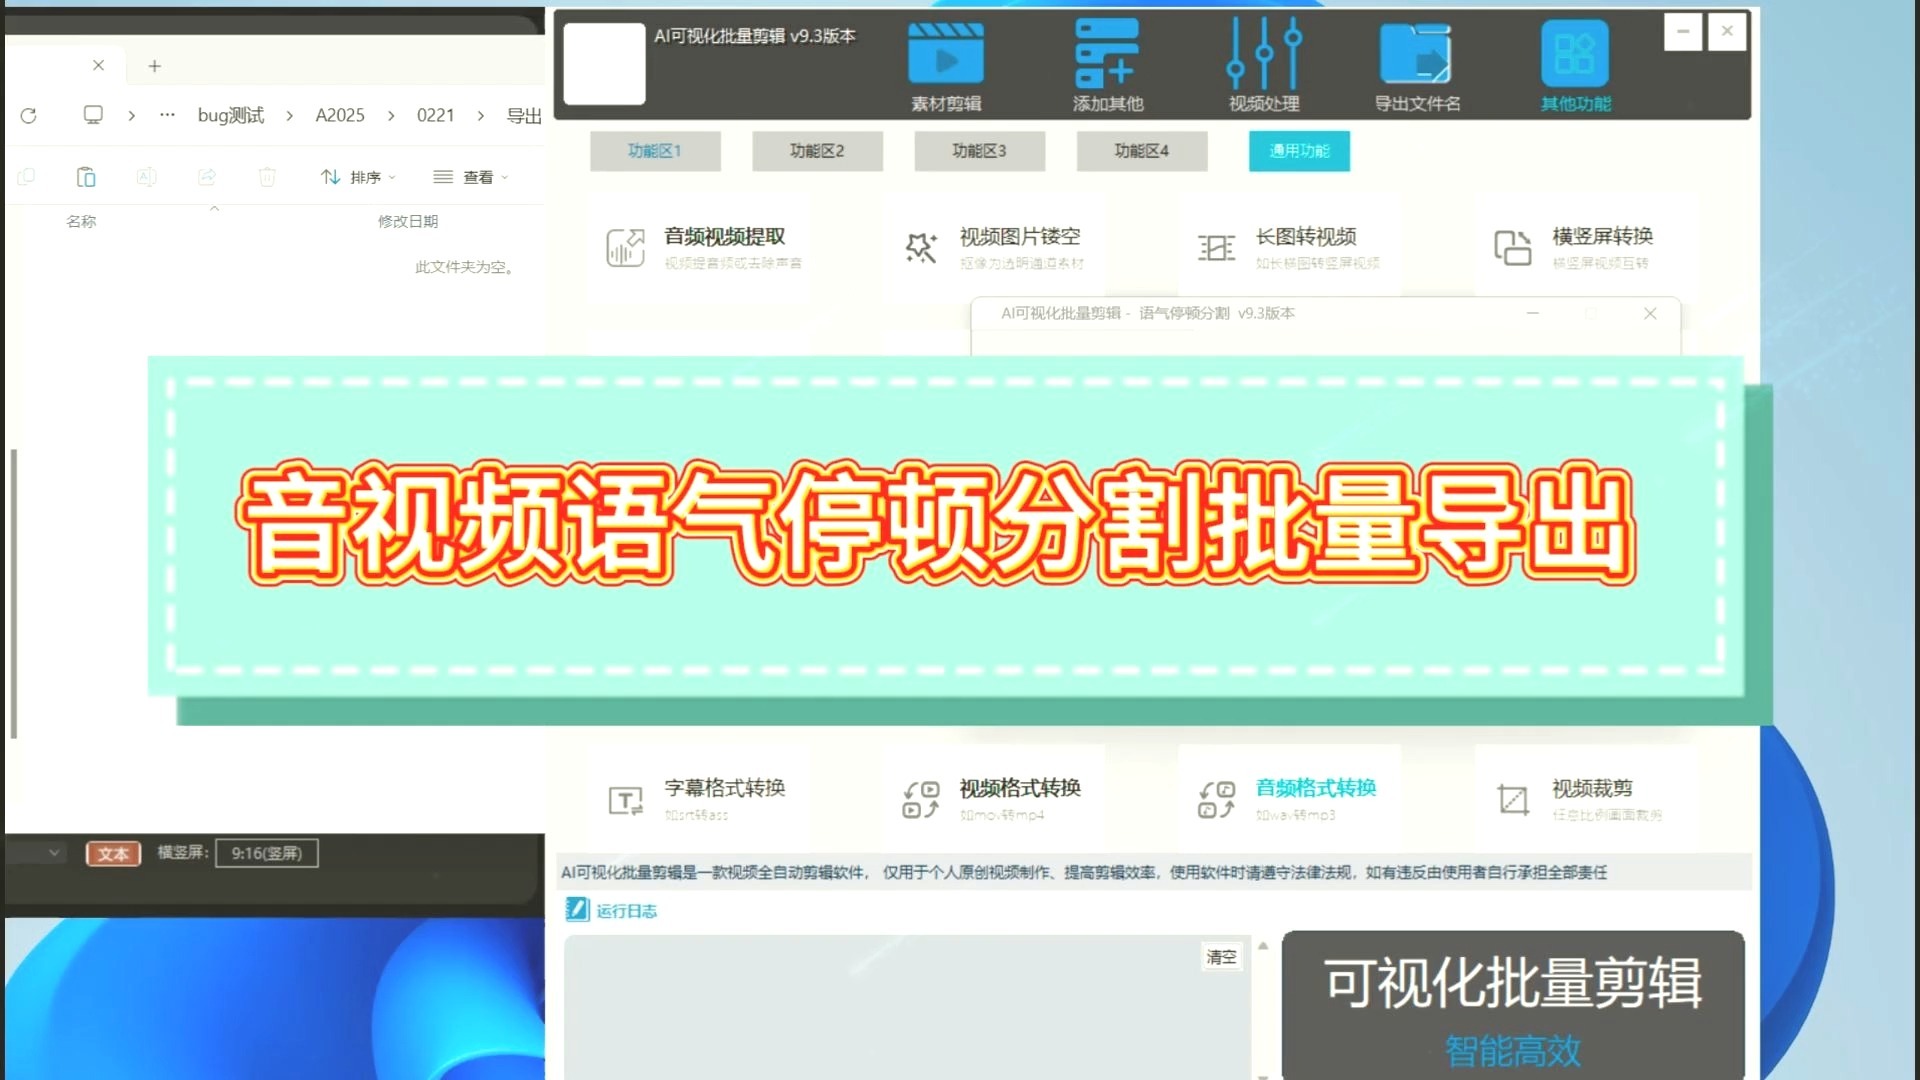This screenshot has width=1920, height=1080.
Task: Click the Explorer delete trash icon
Action: click(267, 177)
